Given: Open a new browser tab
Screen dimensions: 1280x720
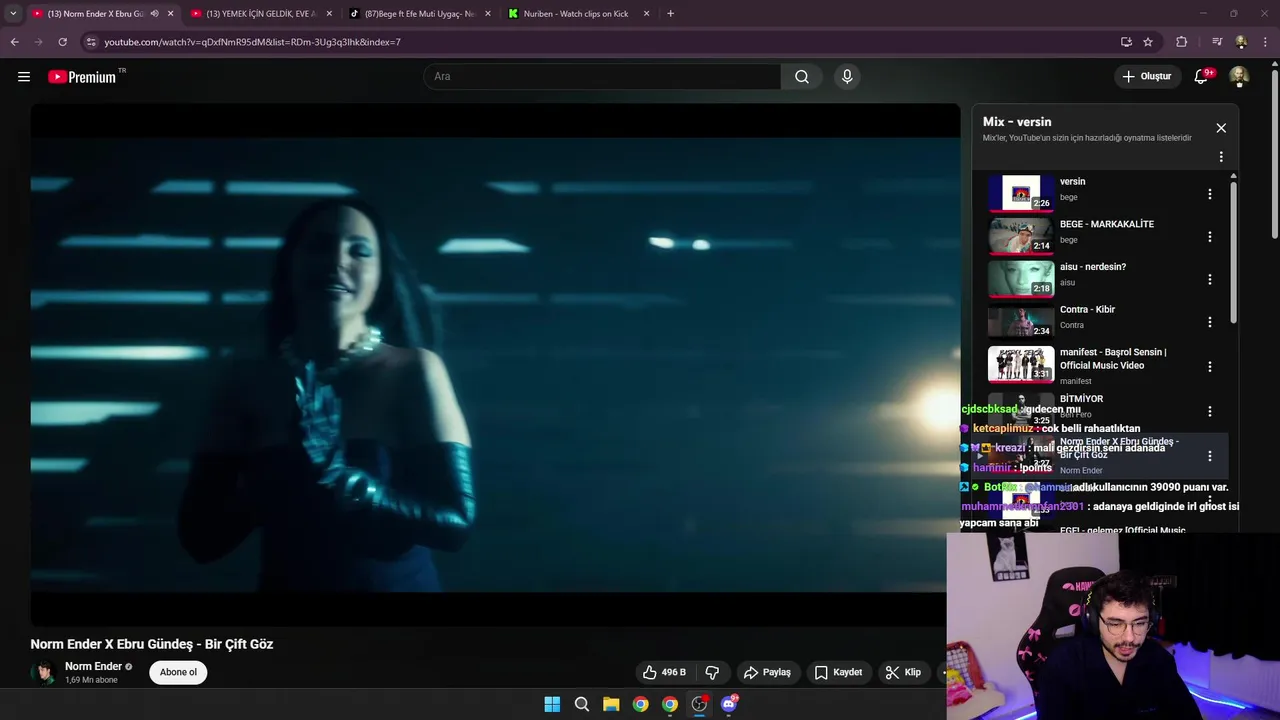Looking at the screenshot, I should [670, 14].
